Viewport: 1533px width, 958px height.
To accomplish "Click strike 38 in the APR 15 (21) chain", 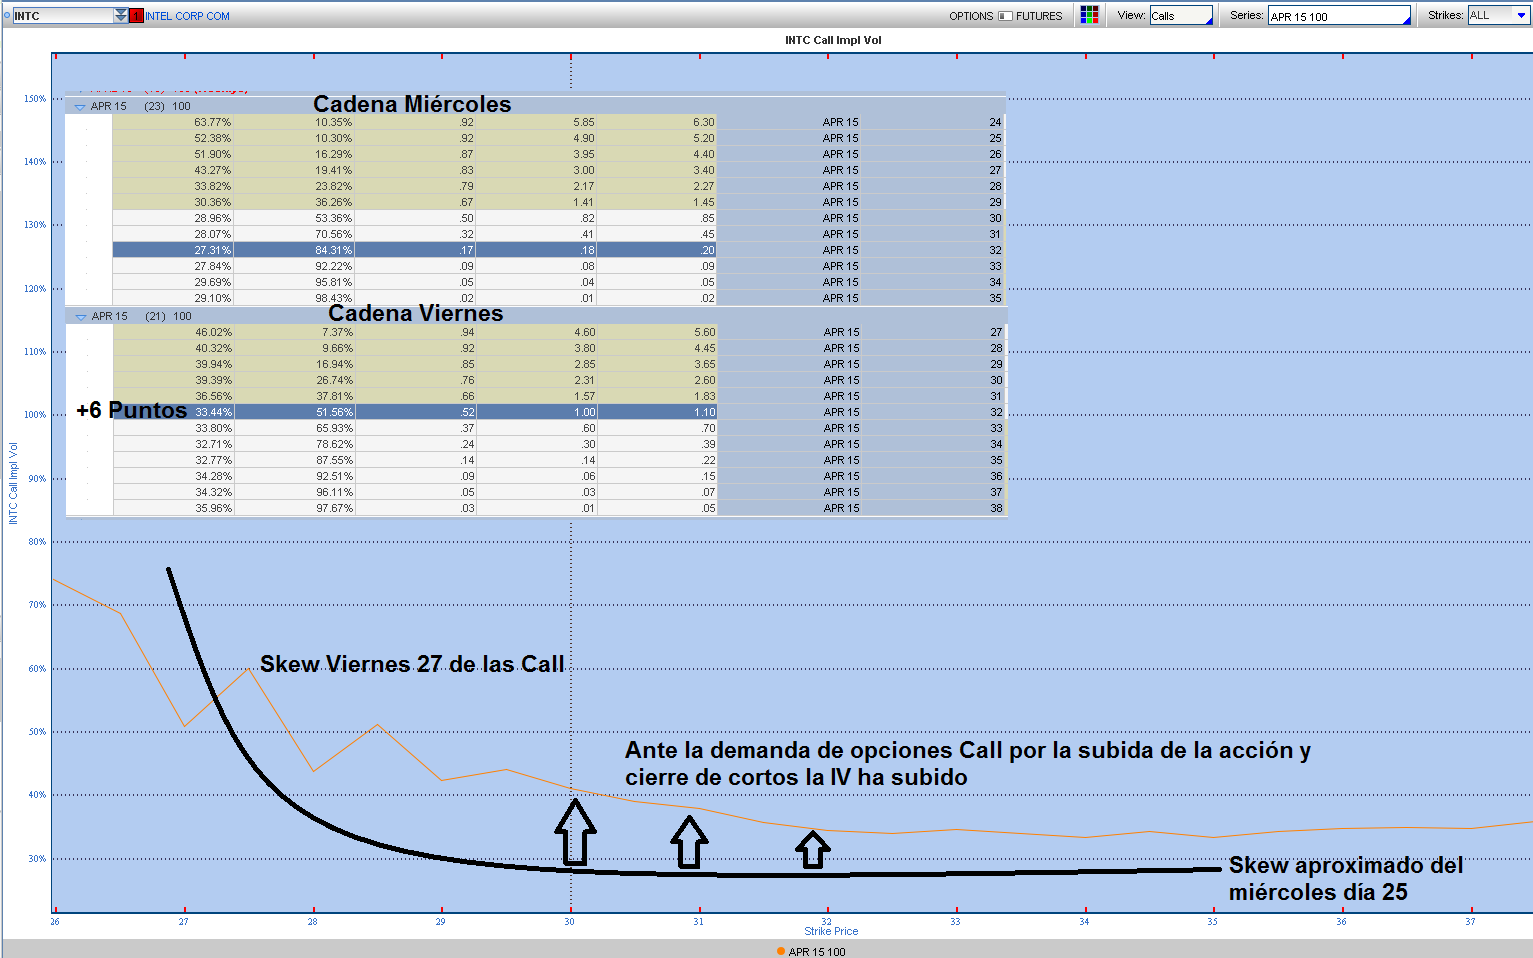I will [x=996, y=508].
